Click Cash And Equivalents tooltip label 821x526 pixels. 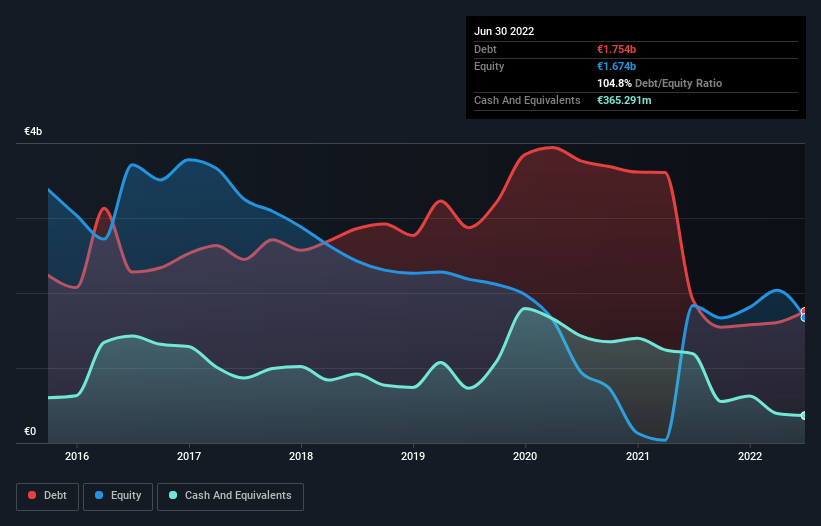coord(527,100)
